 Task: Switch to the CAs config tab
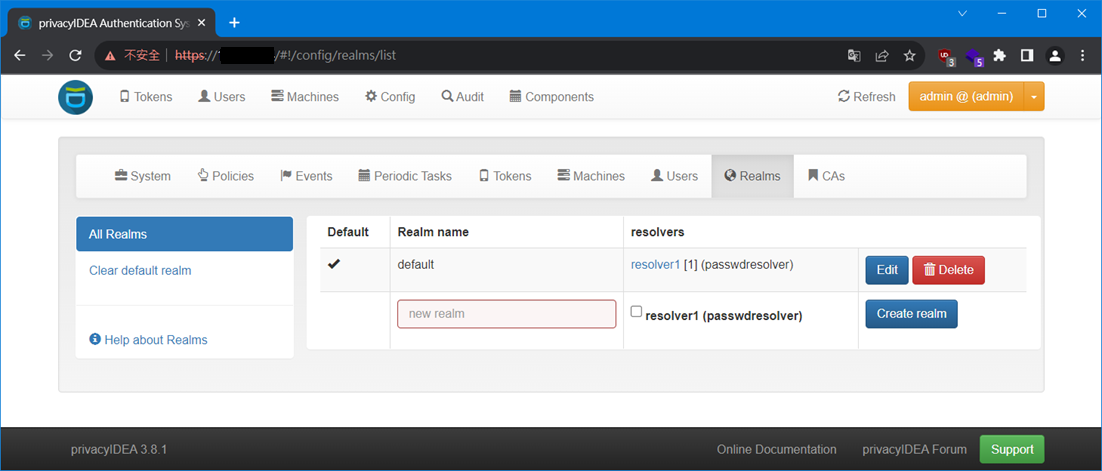click(x=826, y=176)
